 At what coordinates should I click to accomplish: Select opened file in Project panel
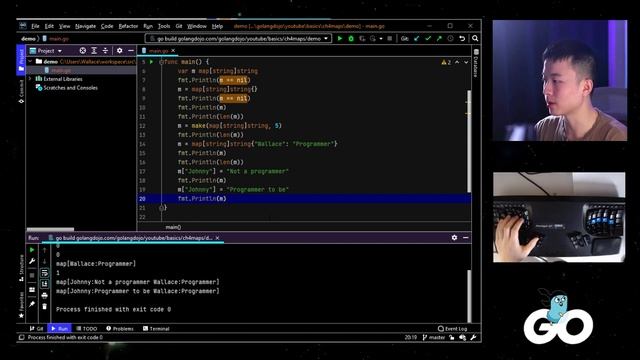(83, 51)
